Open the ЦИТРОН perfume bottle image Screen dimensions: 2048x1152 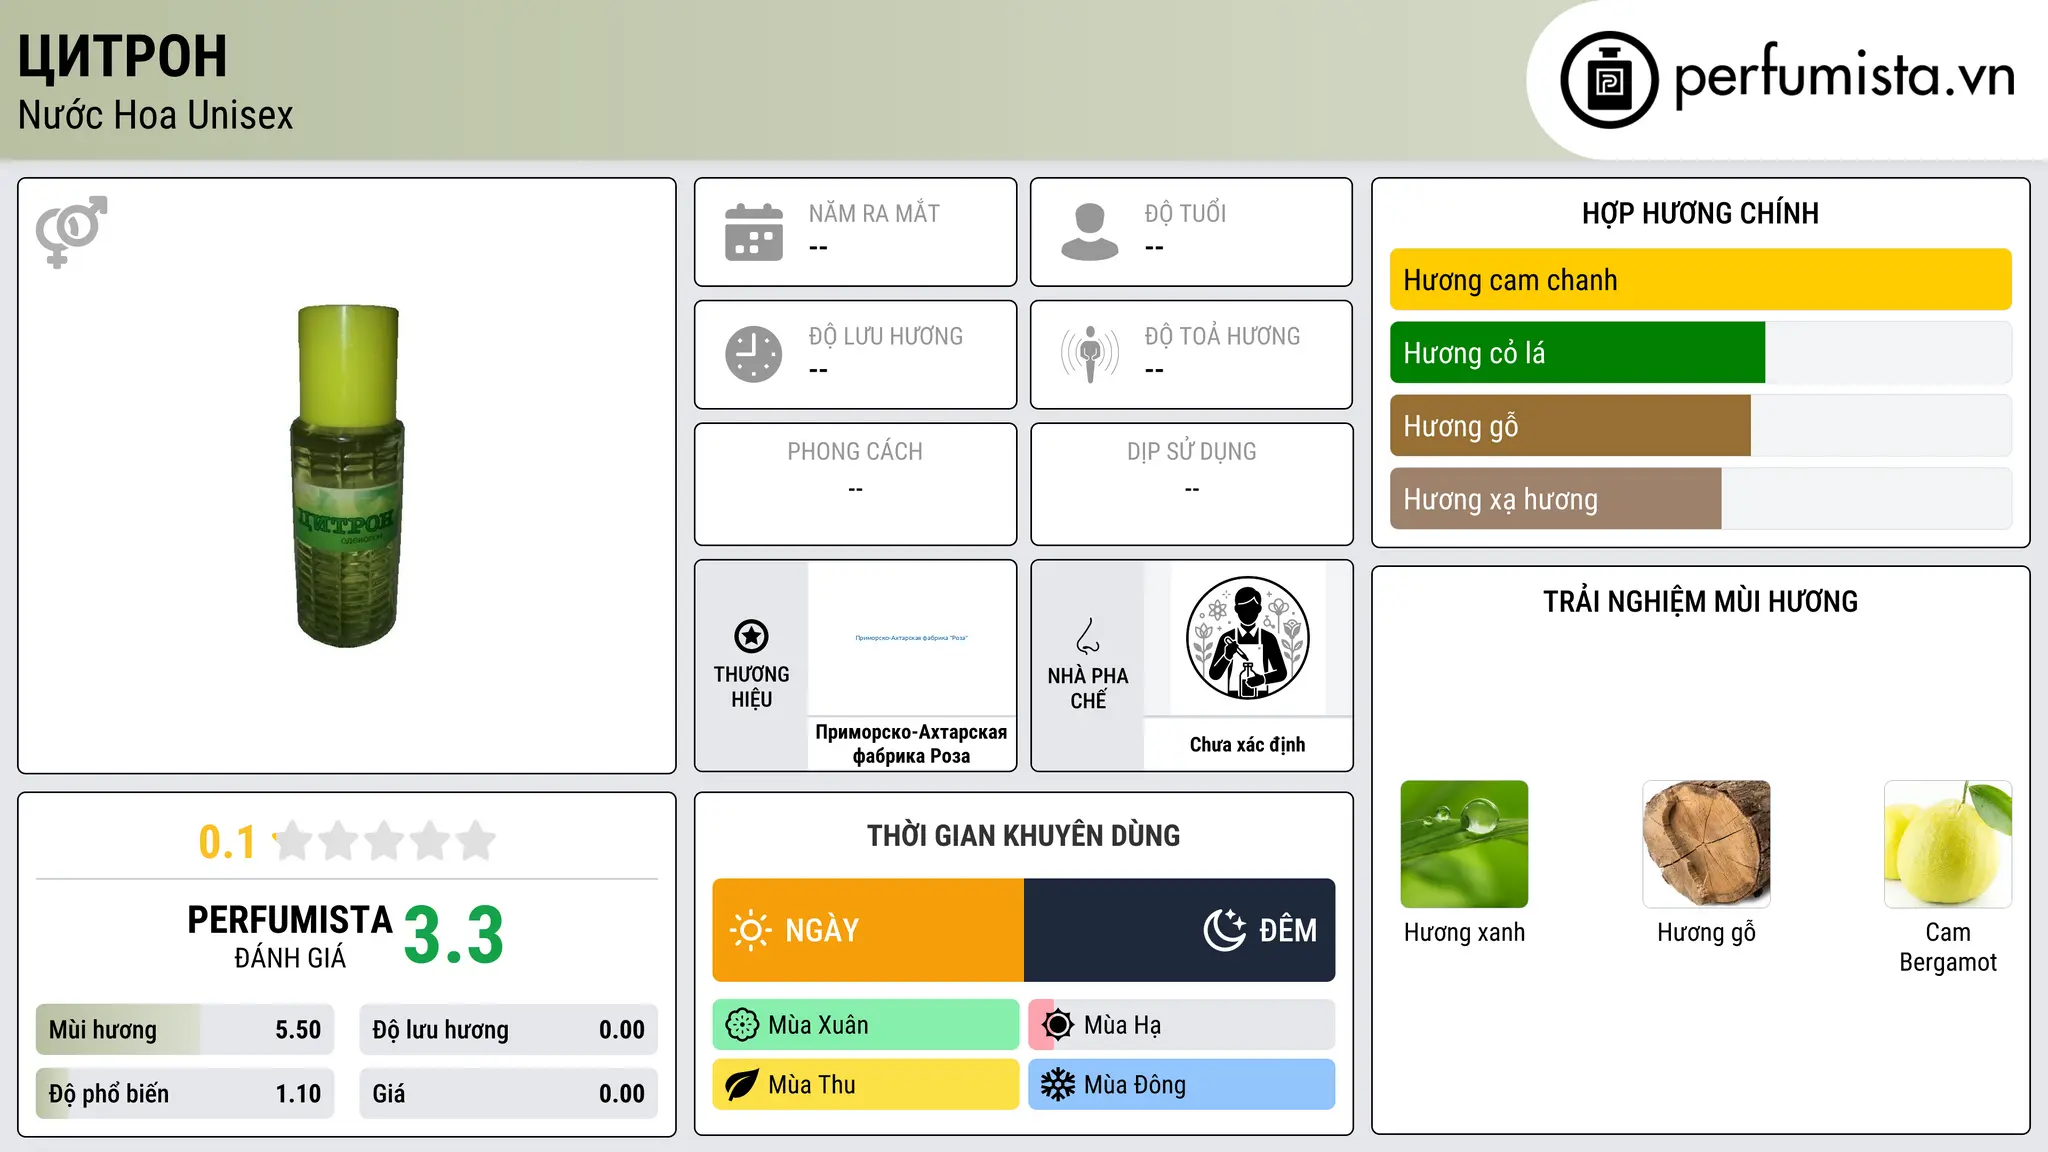point(347,476)
